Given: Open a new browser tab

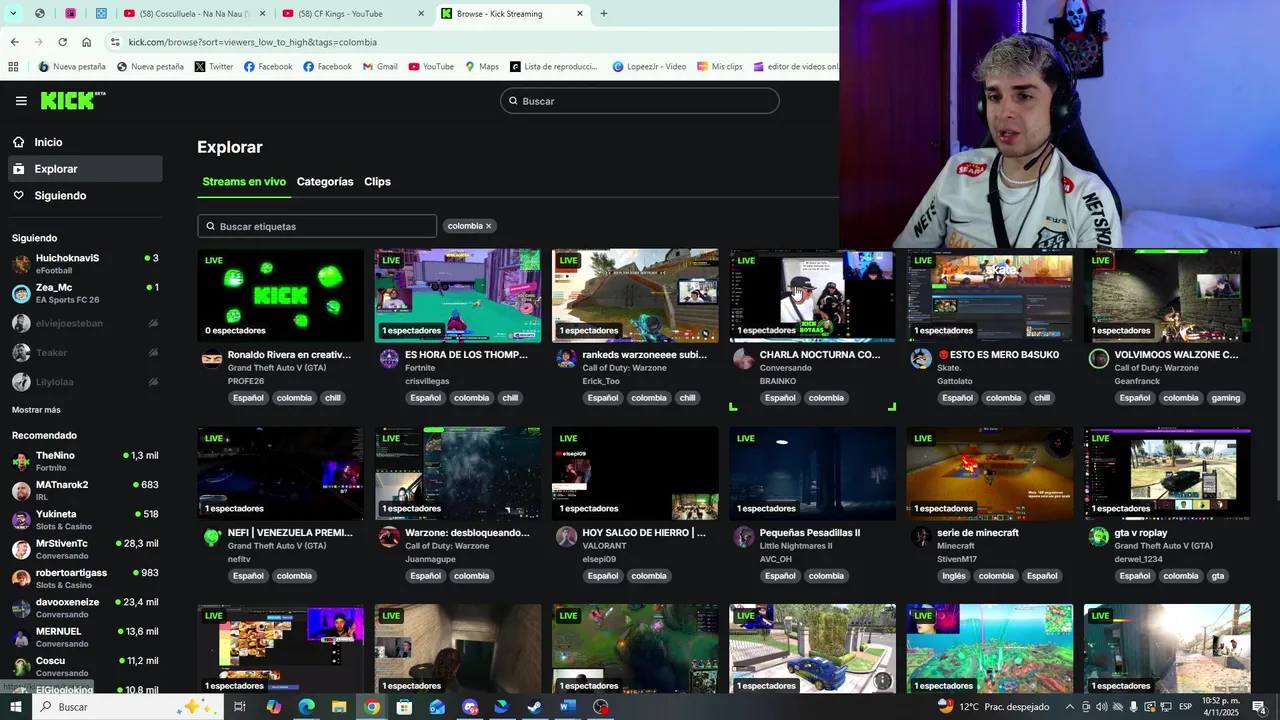Looking at the screenshot, I should [x=603, y=14].
